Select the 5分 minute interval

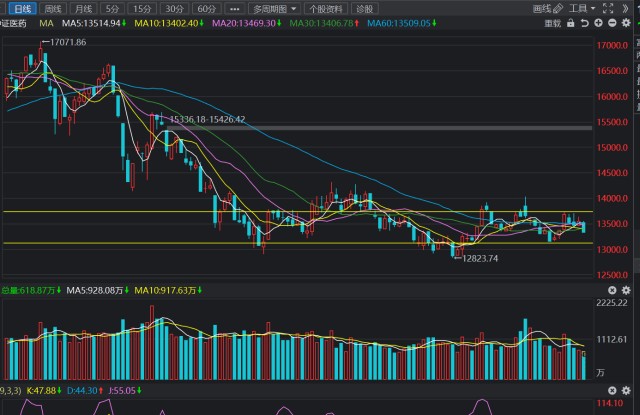click(x=112, y=8)
